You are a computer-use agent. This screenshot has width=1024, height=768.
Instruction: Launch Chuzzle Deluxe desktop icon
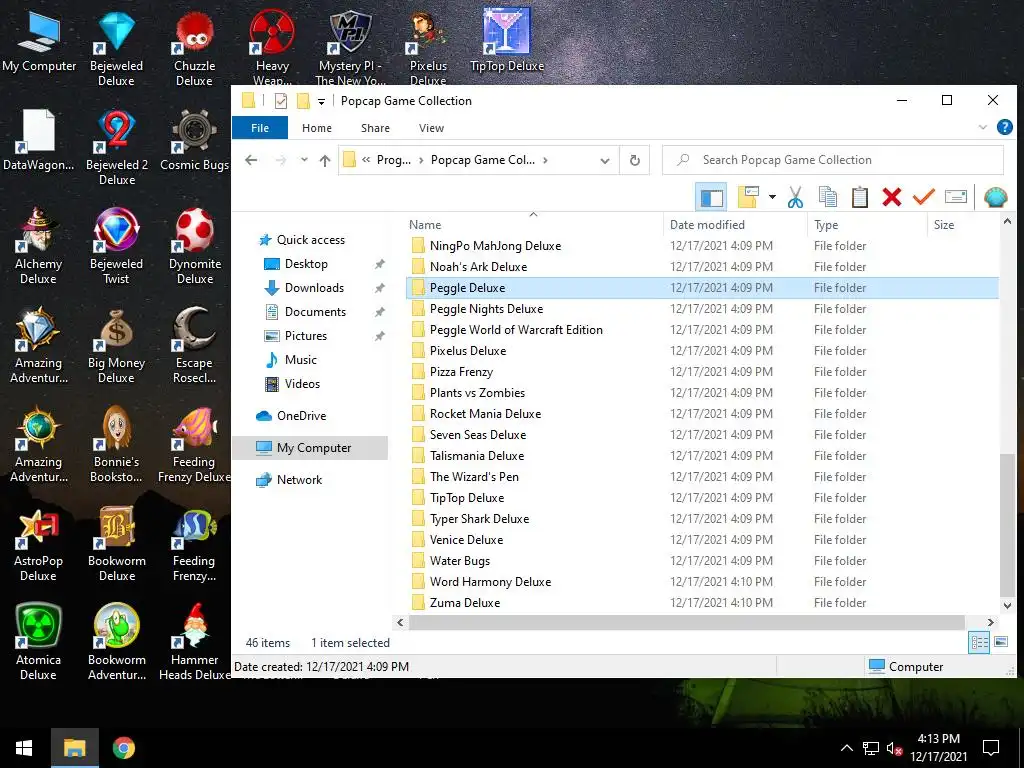[x=194, y=49]
